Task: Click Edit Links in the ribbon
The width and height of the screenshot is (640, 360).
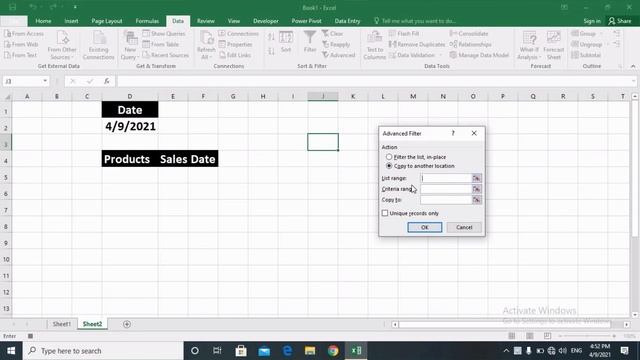Action: click(x=236, y=55)
